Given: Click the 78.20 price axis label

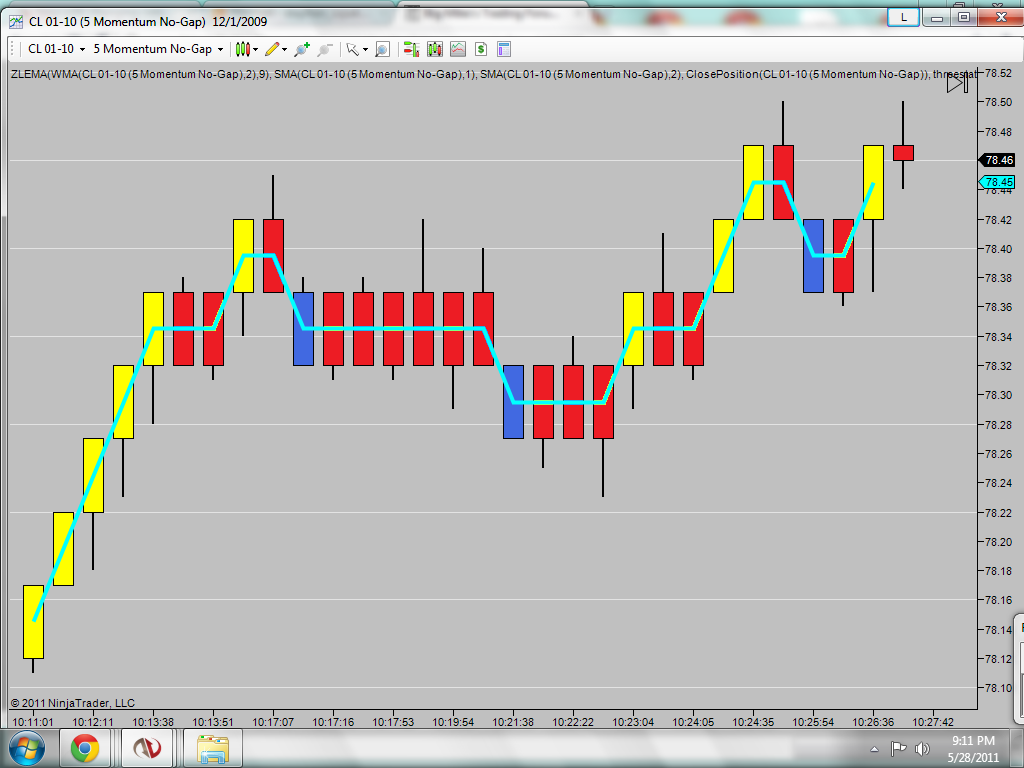Looking at the screenshot, I should point(999,541).
